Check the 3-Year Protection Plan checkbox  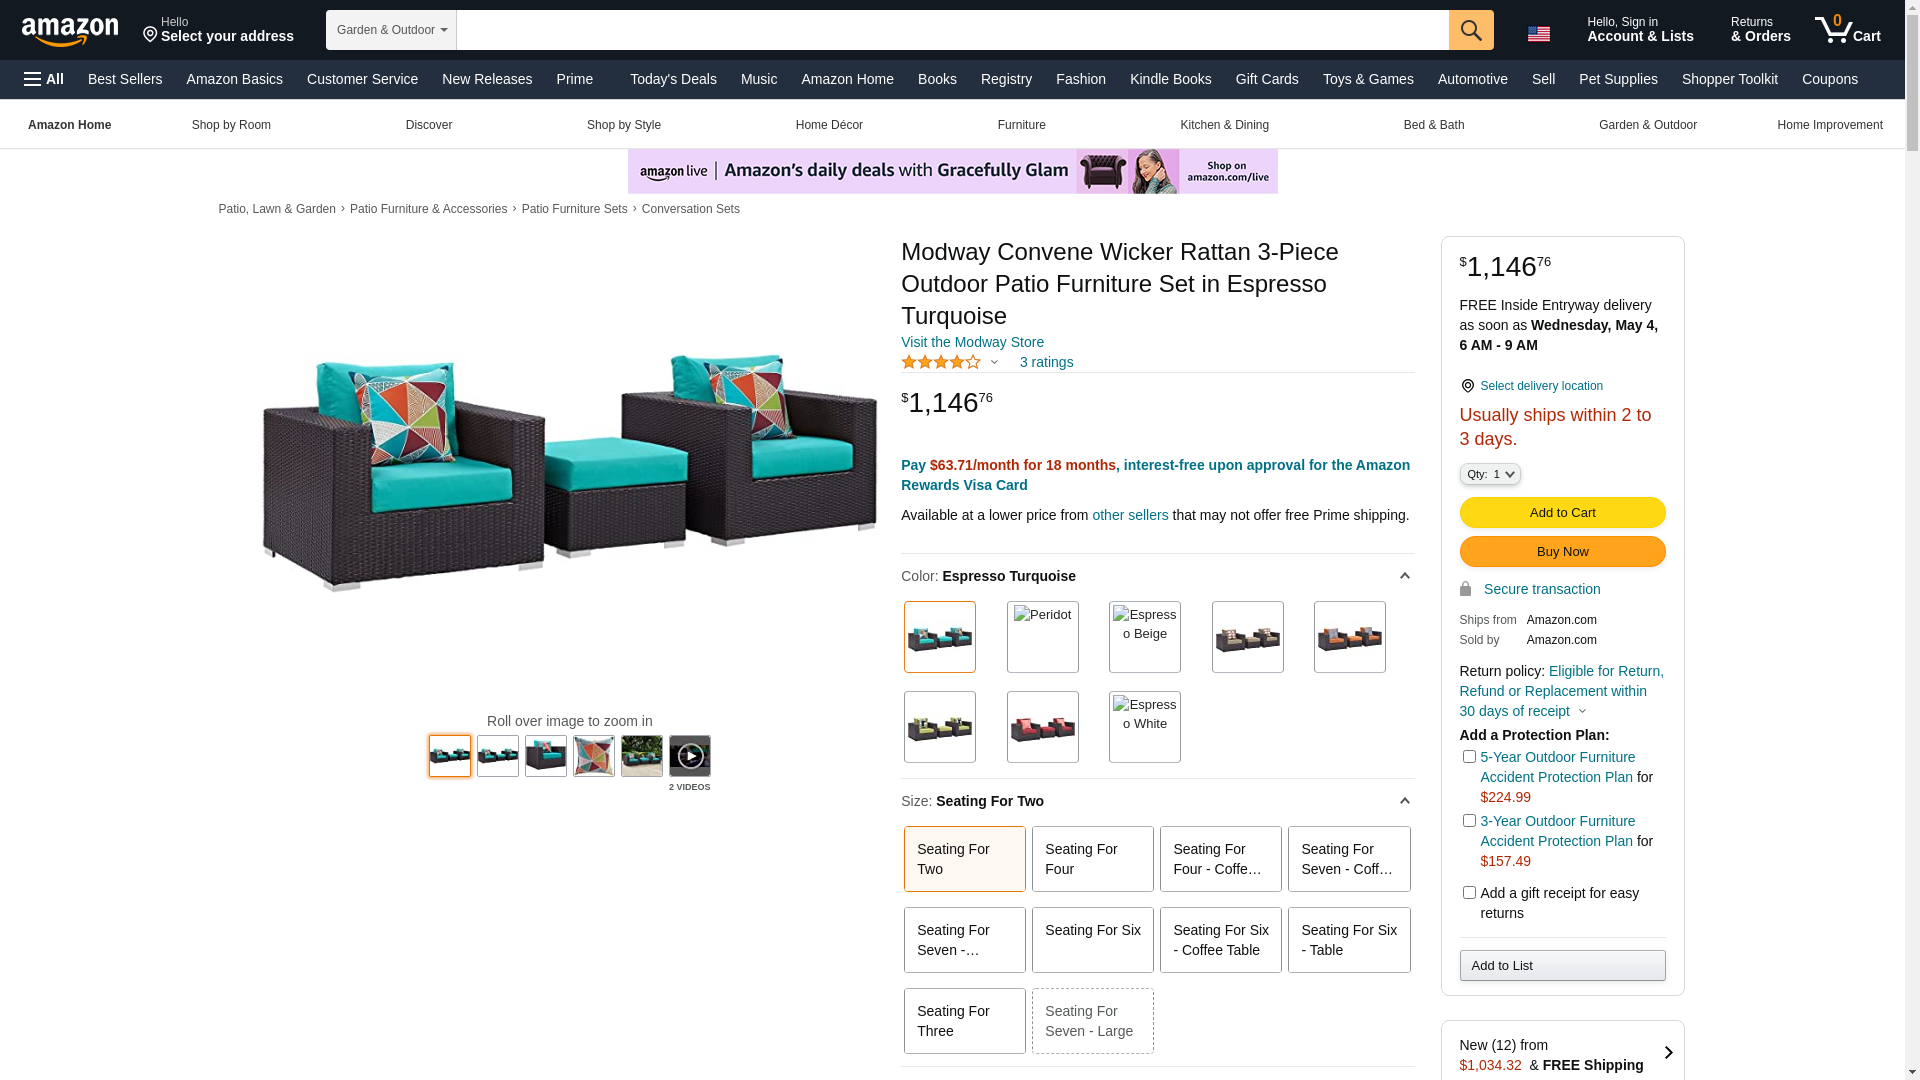(x=1469, y=821)
